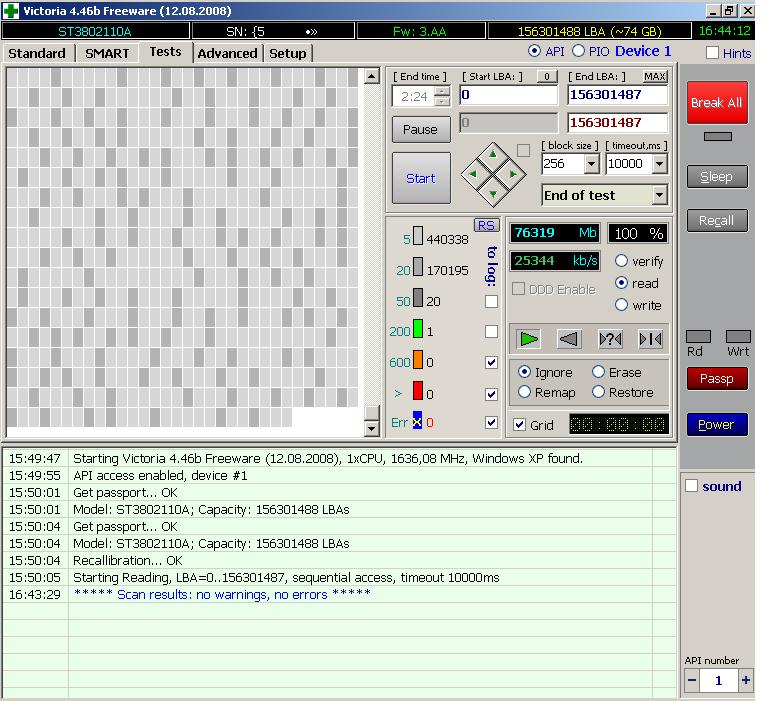The height and width of the screenshot is (701, 767).
Task: Click the reverse scan arrow icon
Action: (569, 339)
